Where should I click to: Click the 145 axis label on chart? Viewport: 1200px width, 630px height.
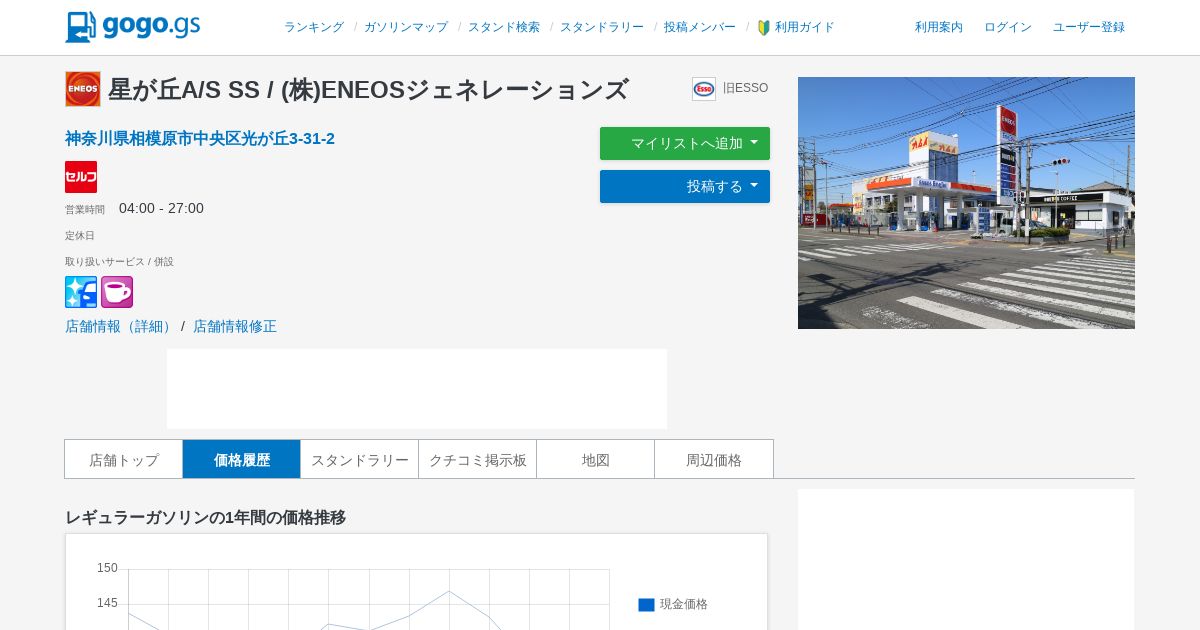coord(107,603)
